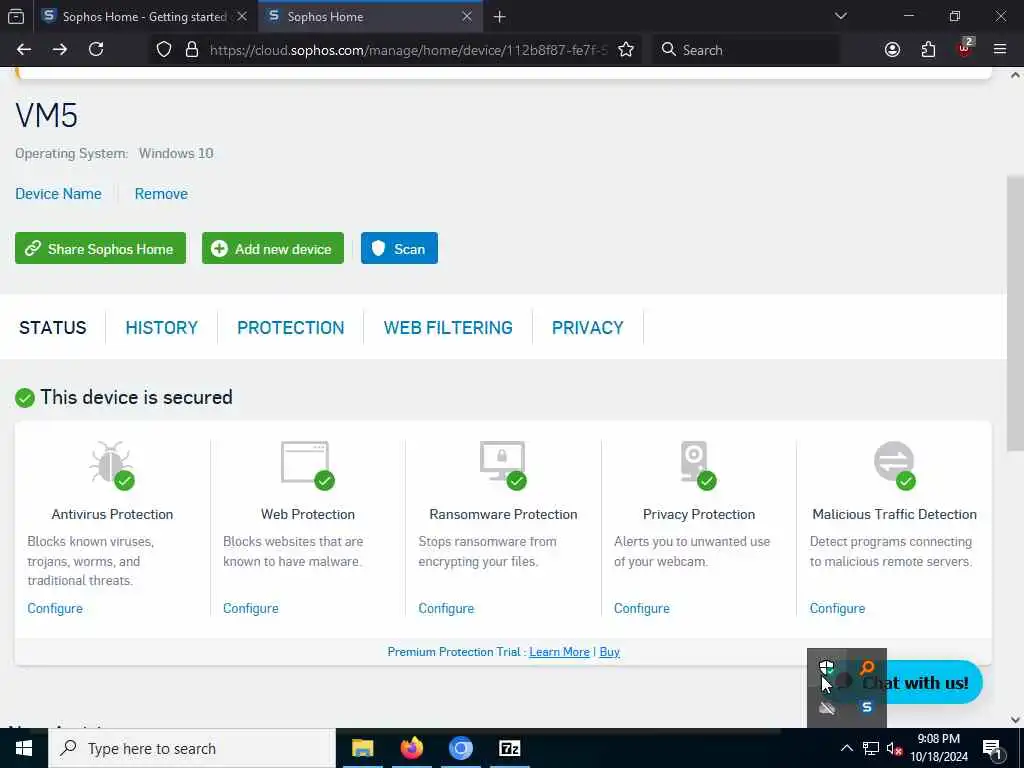Click the Sophos tray icon
Viewport: 1024px width, 768px height.
pyautogui.click(x=867, y=707)
